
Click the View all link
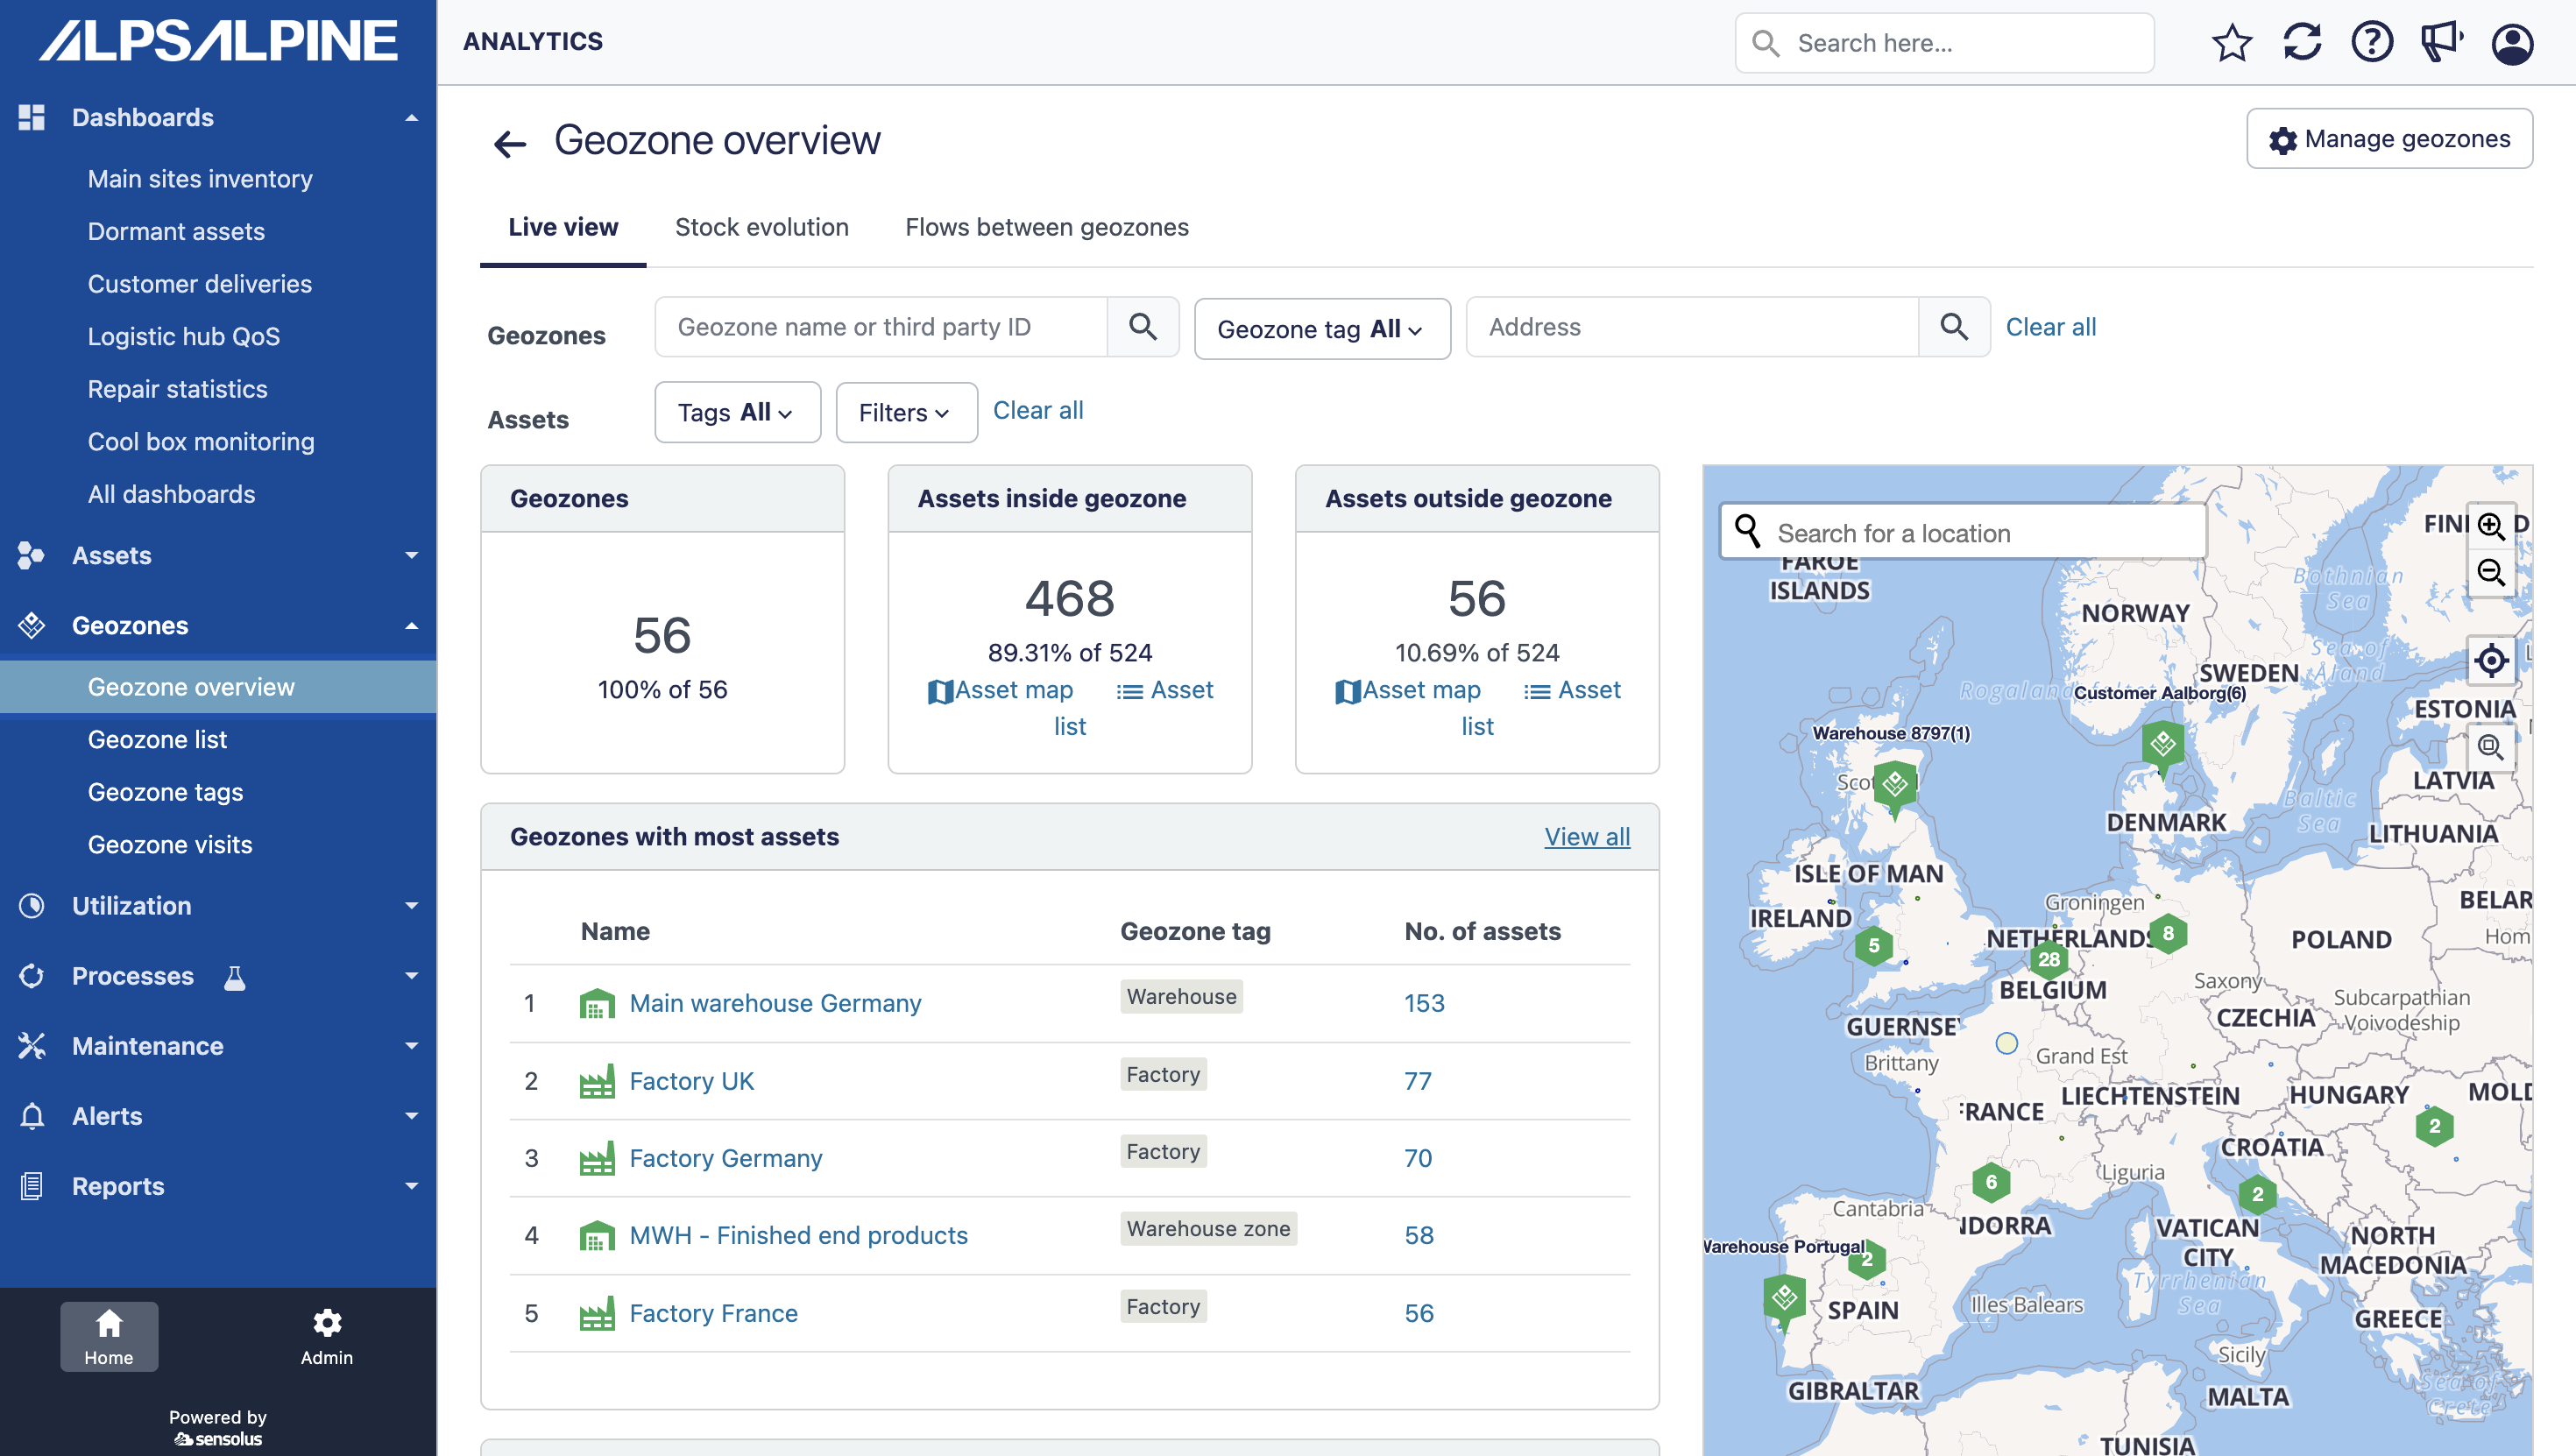pos(1586,837)
